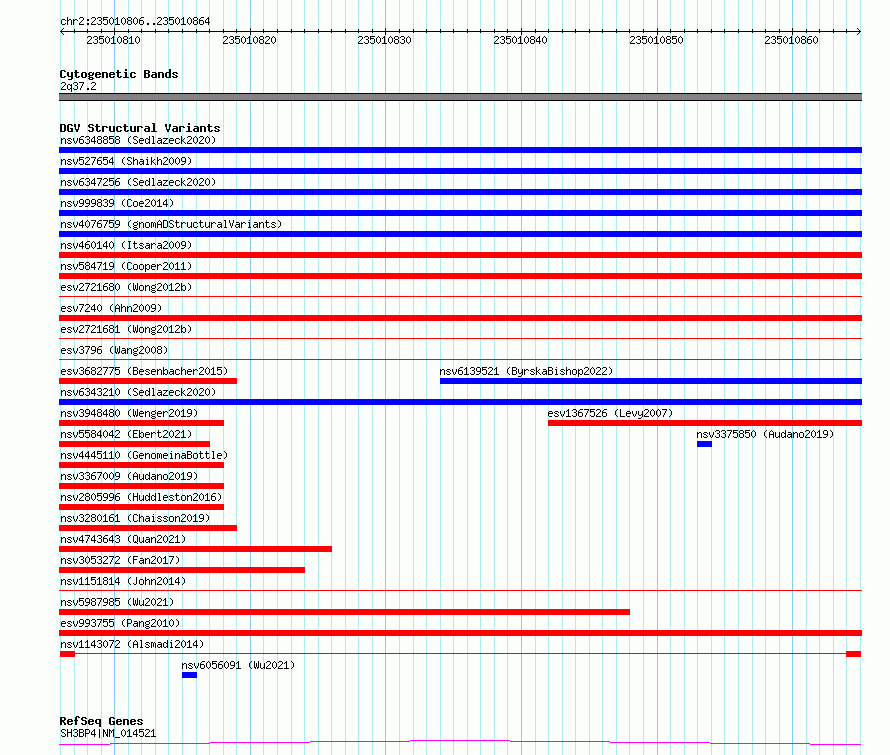
Task: Click the 2q37.2 band label
Action: coord(78,86)
